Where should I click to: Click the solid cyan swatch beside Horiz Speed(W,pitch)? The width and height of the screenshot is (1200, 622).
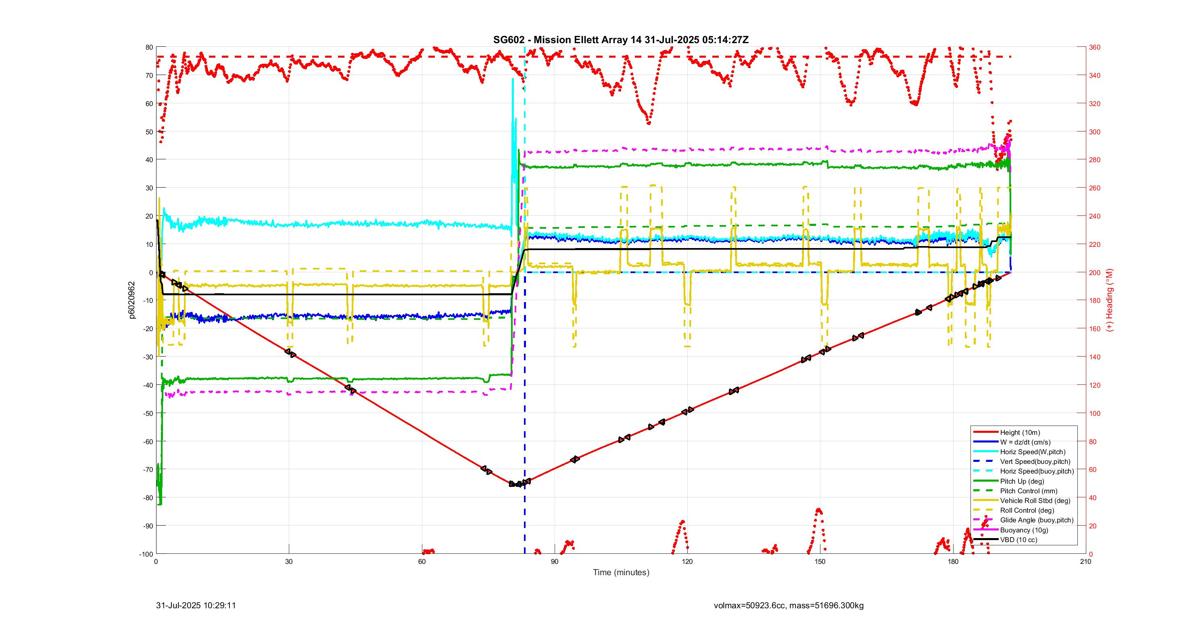pyautogui.click(x=984, y=452)
